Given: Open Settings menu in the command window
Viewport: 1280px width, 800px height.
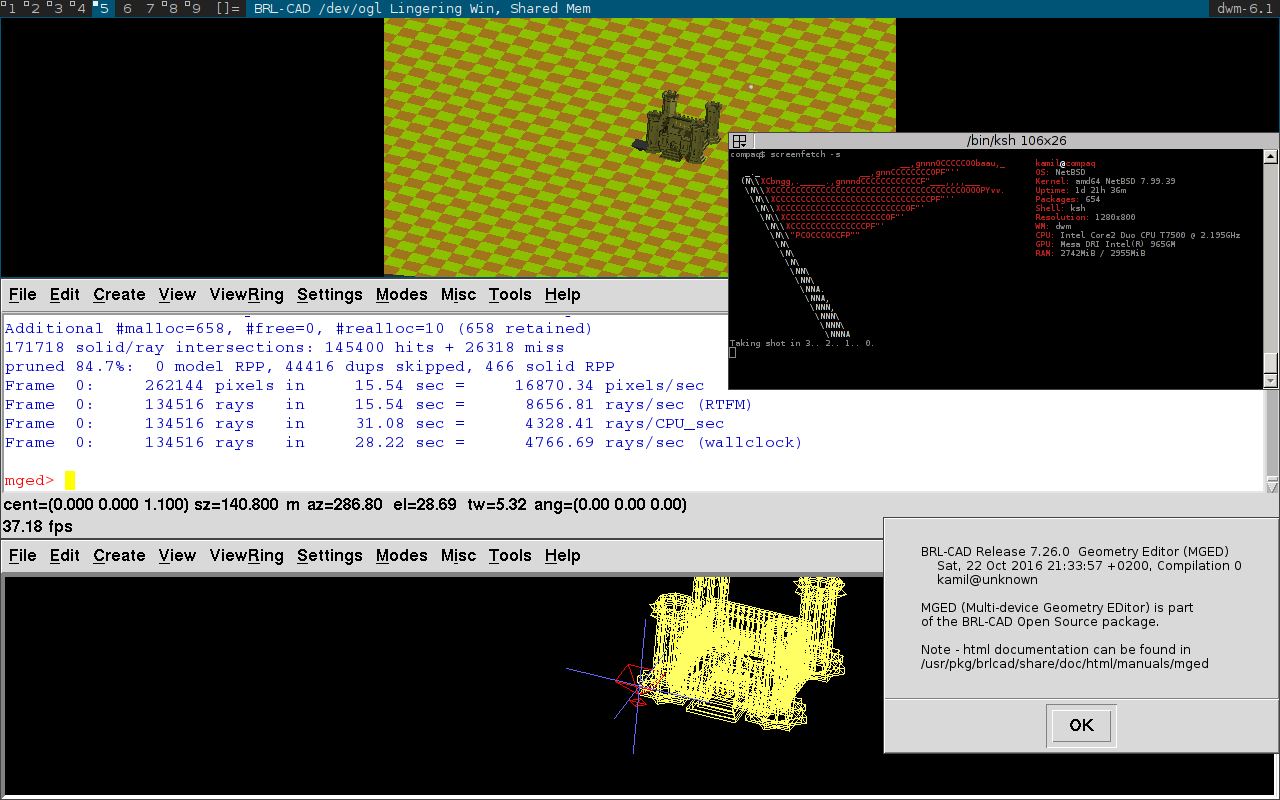Looking at the screenshot, I should pyautogui.click(x=330, y=295).
